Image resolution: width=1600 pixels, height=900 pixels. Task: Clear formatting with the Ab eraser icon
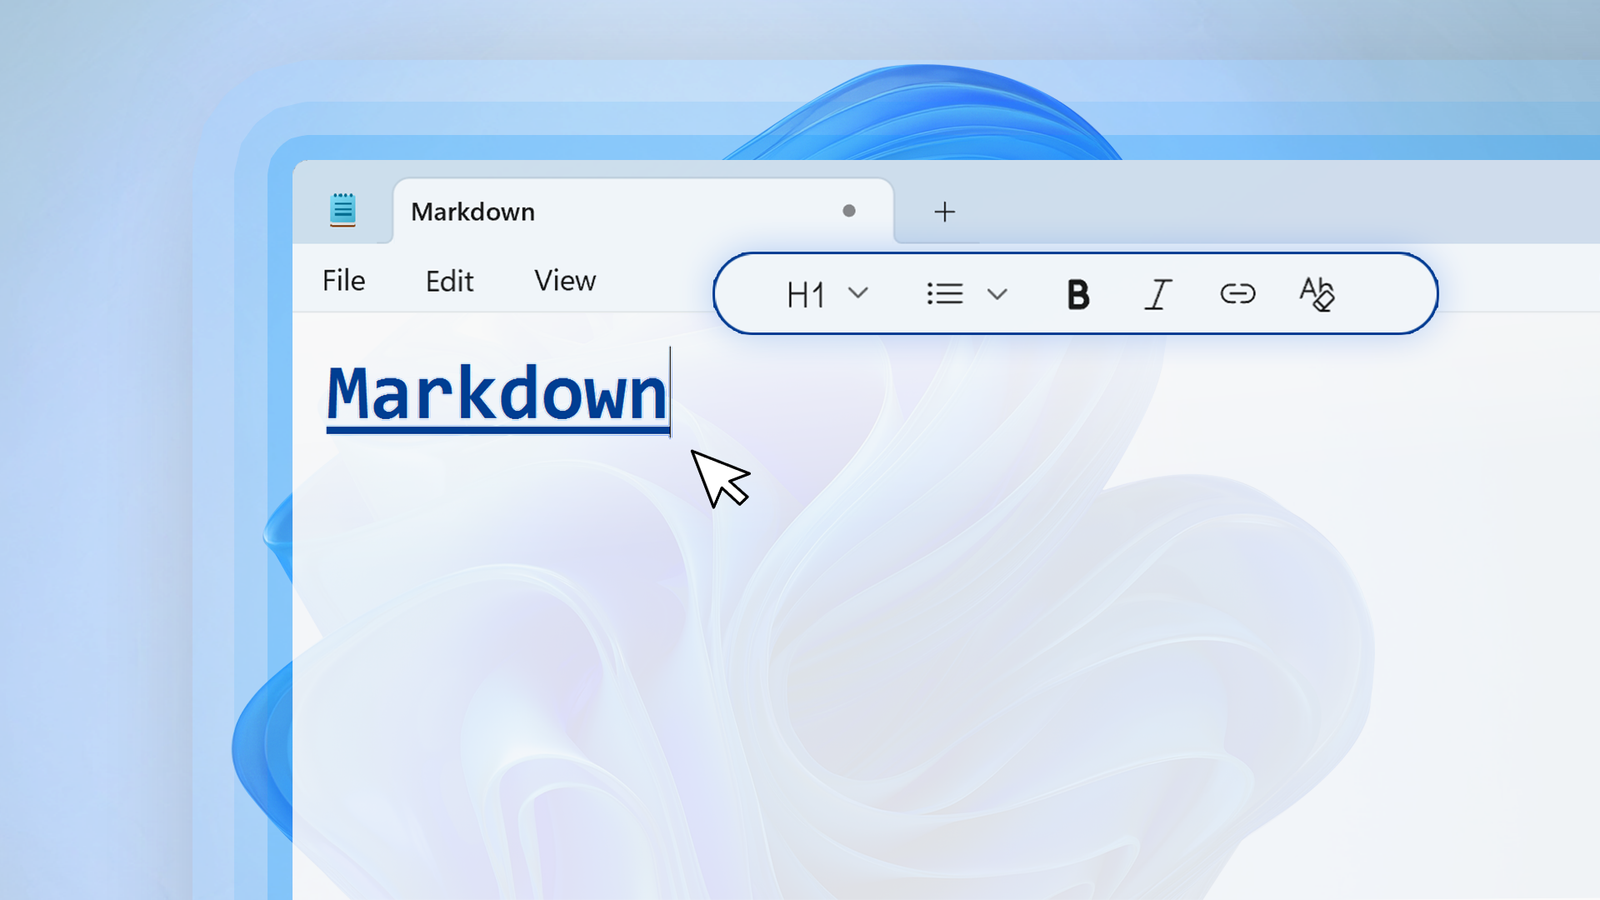coord(1317,293)
